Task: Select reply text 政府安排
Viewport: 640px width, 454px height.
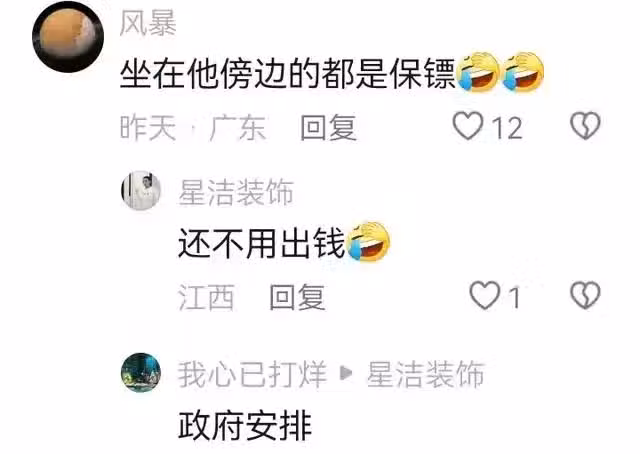Action: (245, 425)
